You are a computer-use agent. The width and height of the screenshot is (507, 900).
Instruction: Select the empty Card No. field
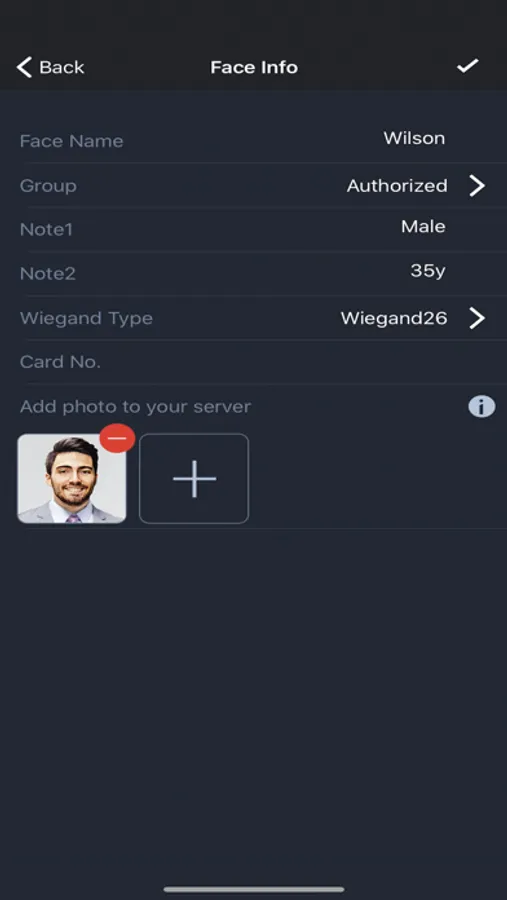(253, 362)
